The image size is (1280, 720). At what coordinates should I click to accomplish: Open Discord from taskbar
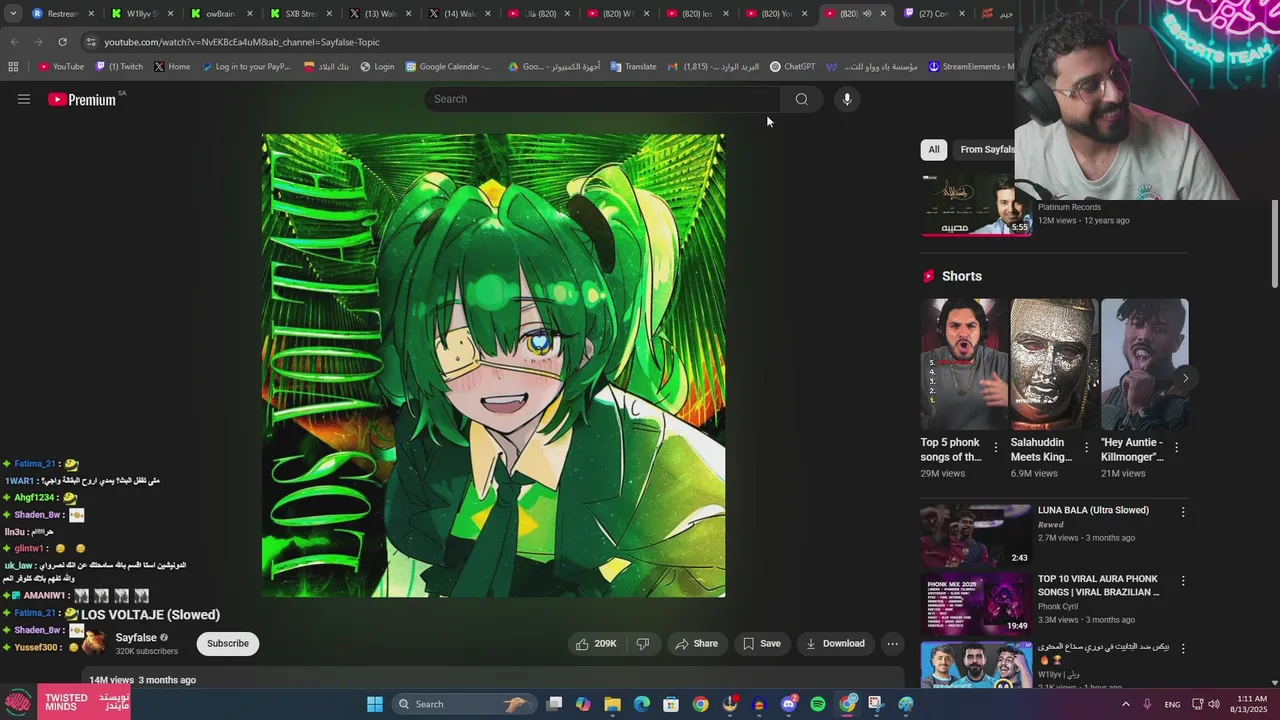pos(788,704)
